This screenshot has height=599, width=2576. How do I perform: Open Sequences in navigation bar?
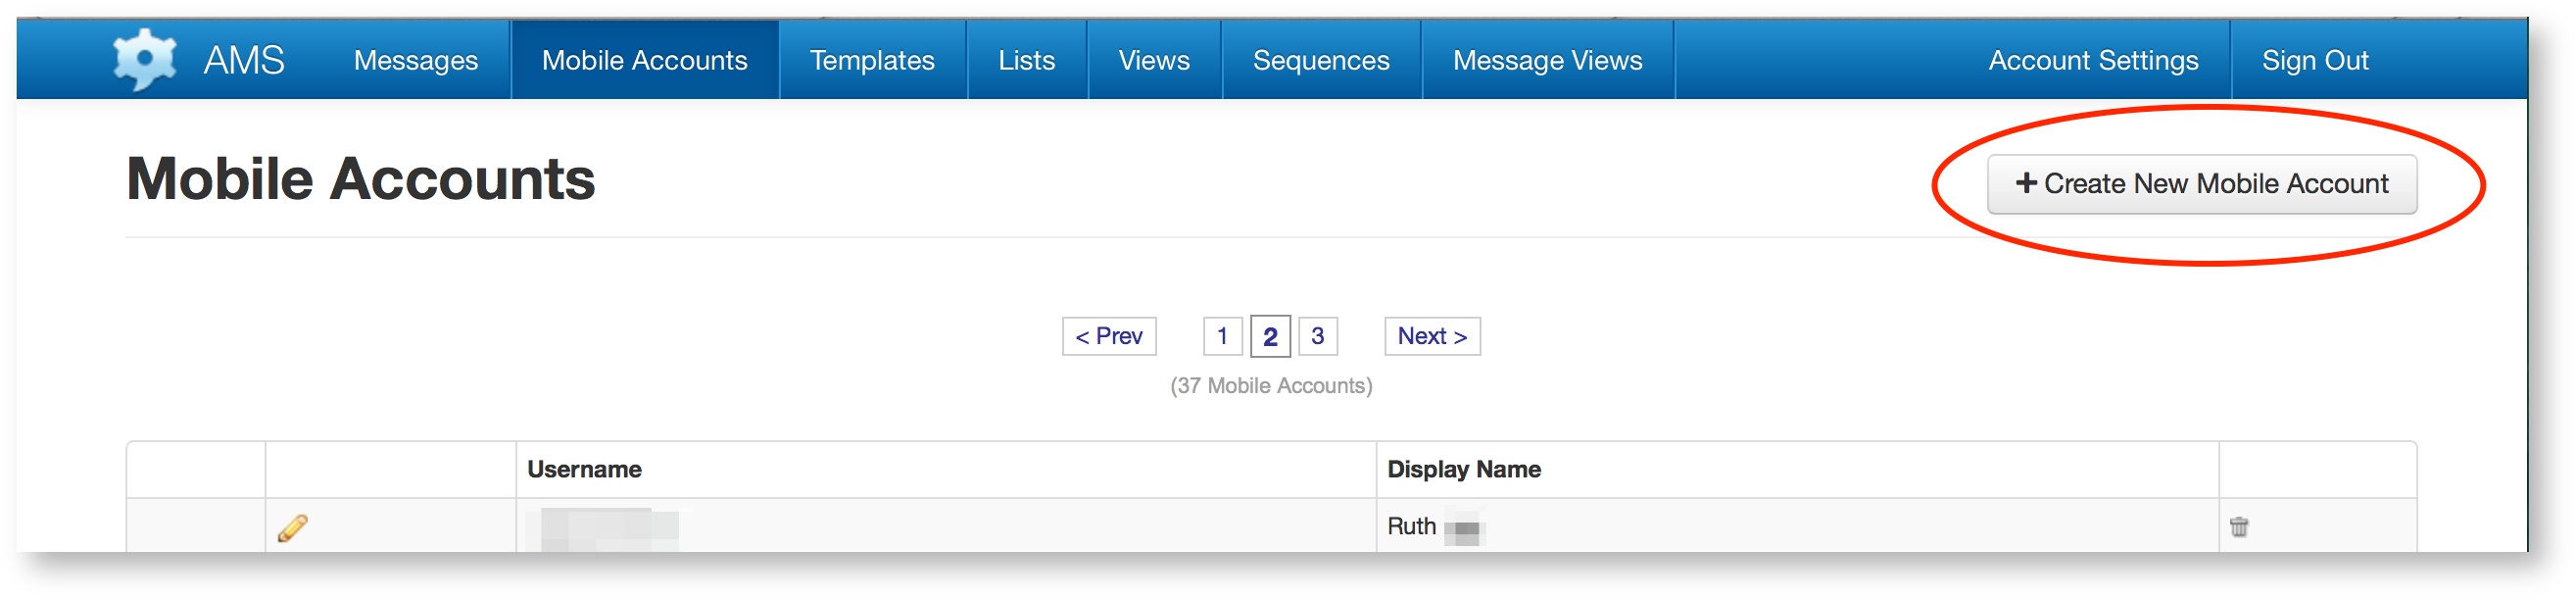tap(1321, 60)
